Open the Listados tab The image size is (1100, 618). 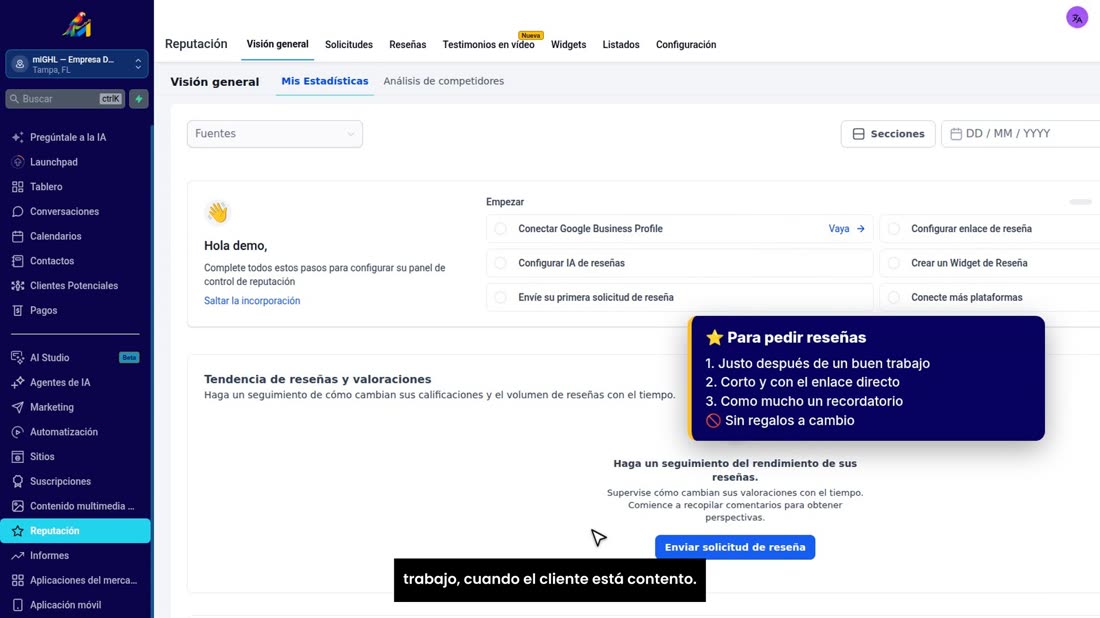tap(621, 45)
